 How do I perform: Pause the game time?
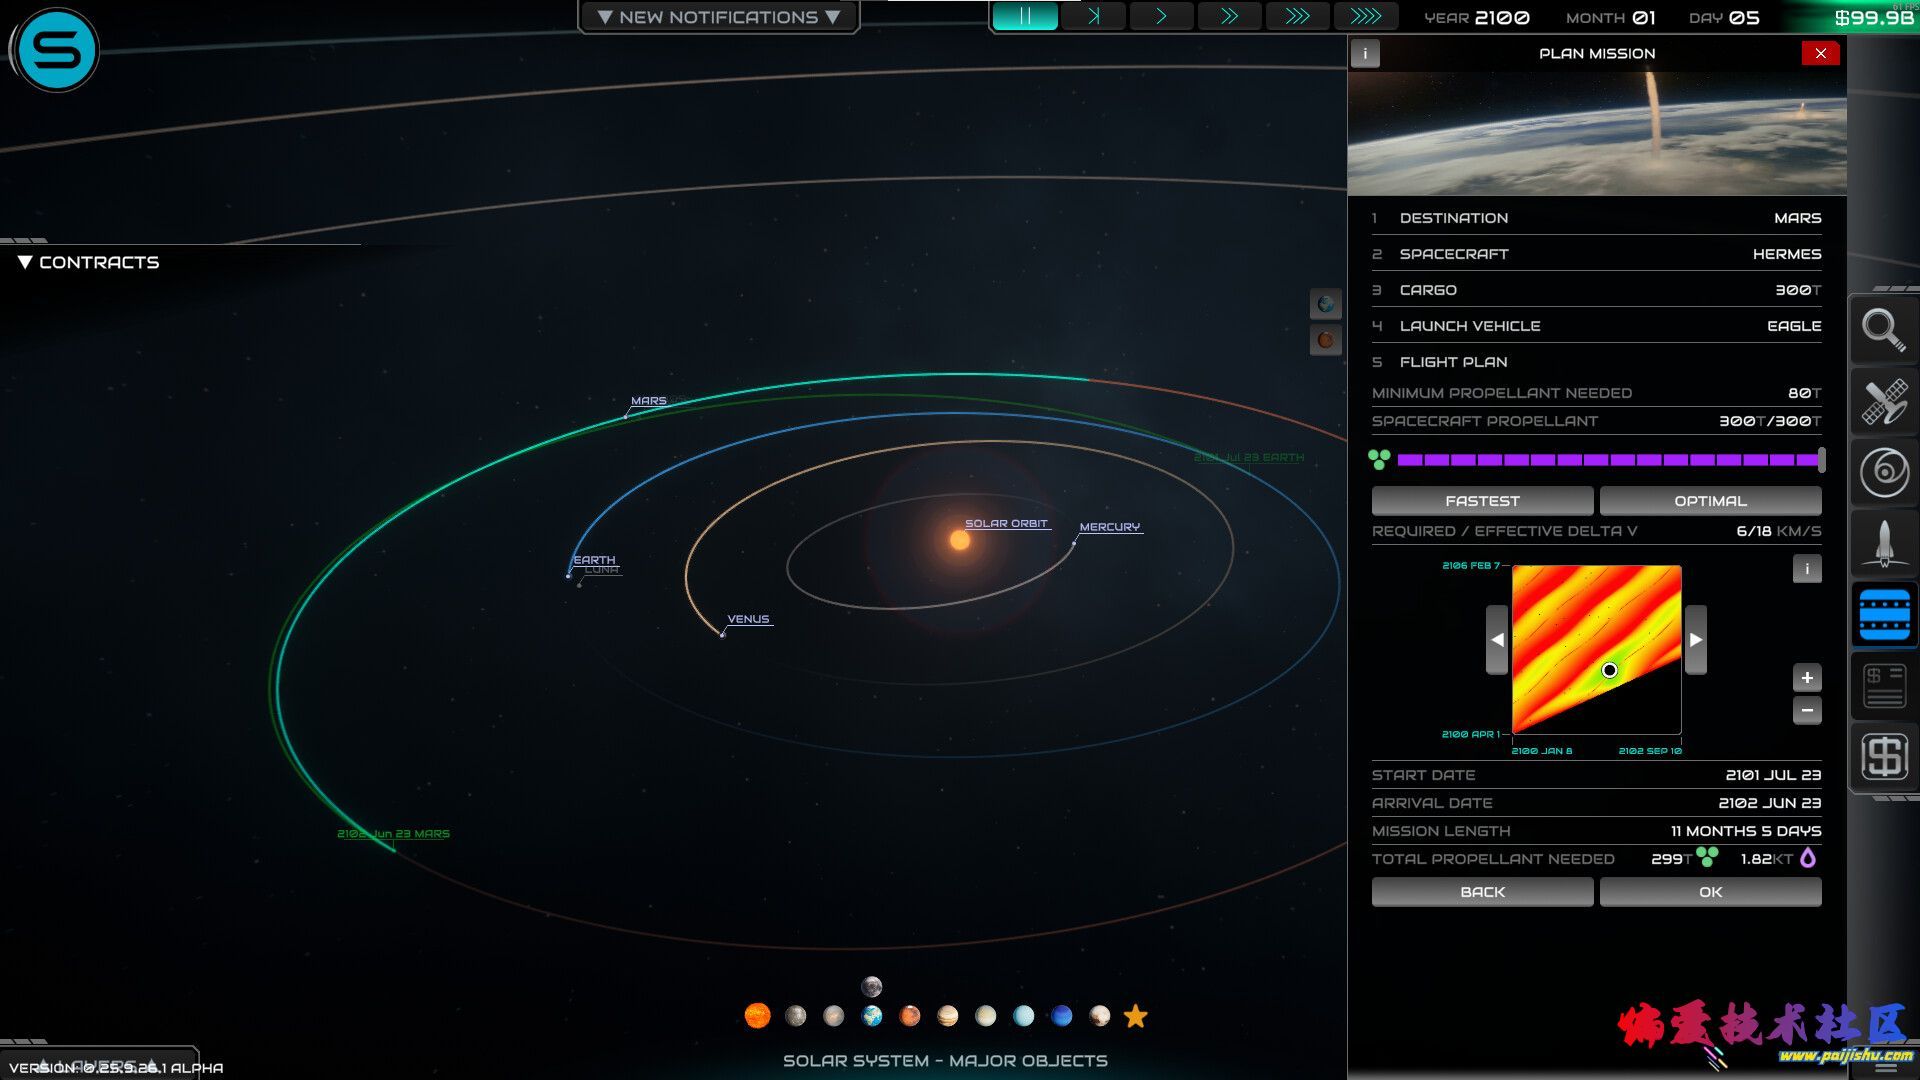click(x=1025, y=16)
